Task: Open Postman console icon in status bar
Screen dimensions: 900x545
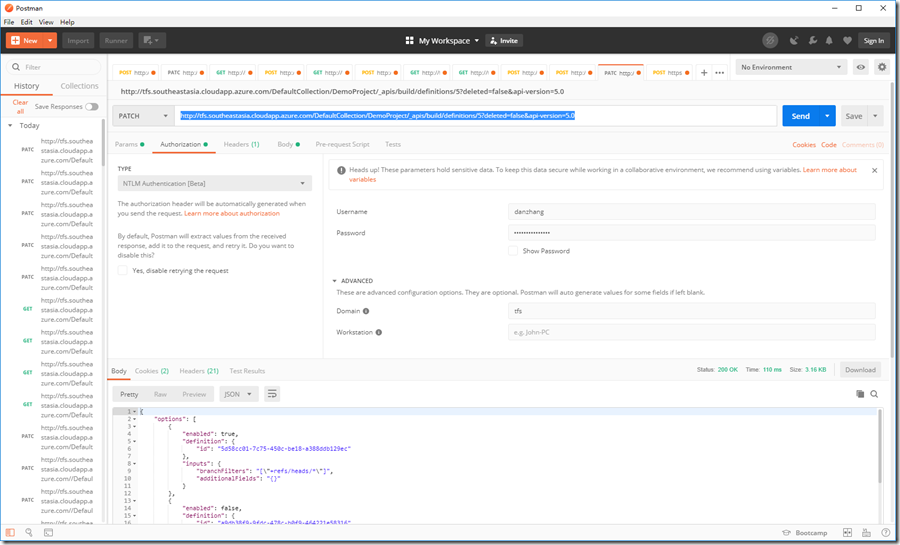Action: [48, 532]
